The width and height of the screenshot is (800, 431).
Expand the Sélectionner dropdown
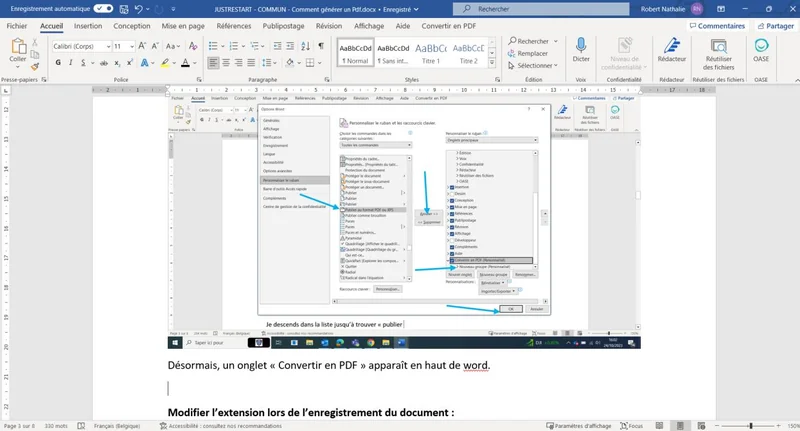pos(540,65)
